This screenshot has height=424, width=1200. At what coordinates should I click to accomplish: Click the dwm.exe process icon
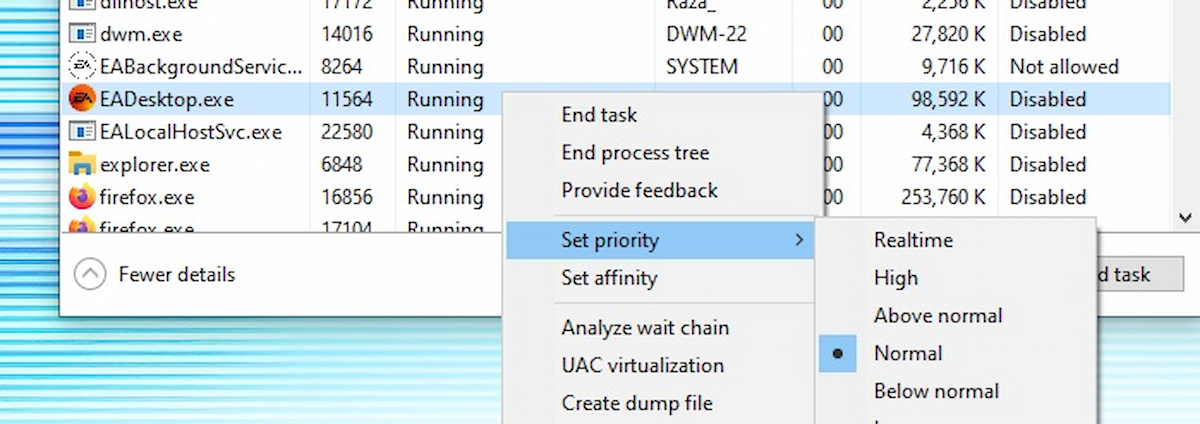pos(81,34)
